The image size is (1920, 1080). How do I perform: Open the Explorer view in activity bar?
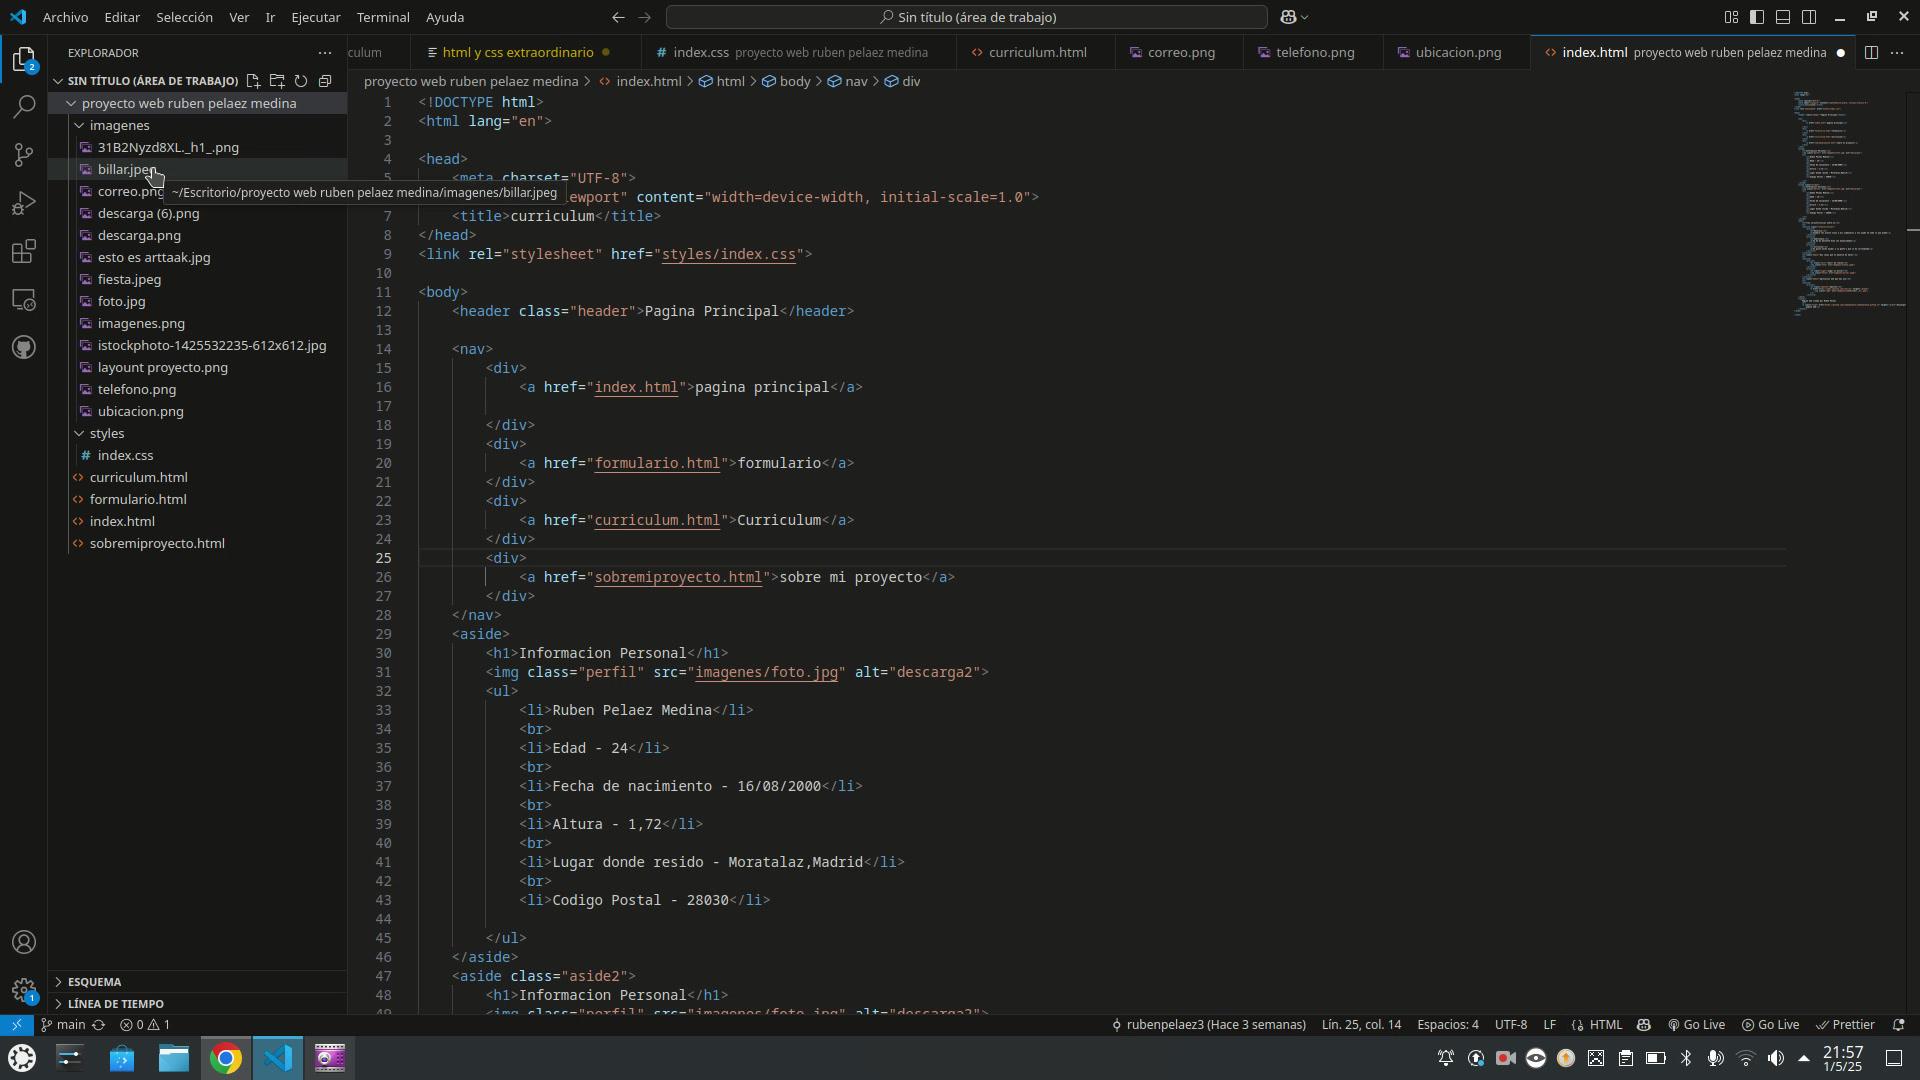[x=24, y=60]
